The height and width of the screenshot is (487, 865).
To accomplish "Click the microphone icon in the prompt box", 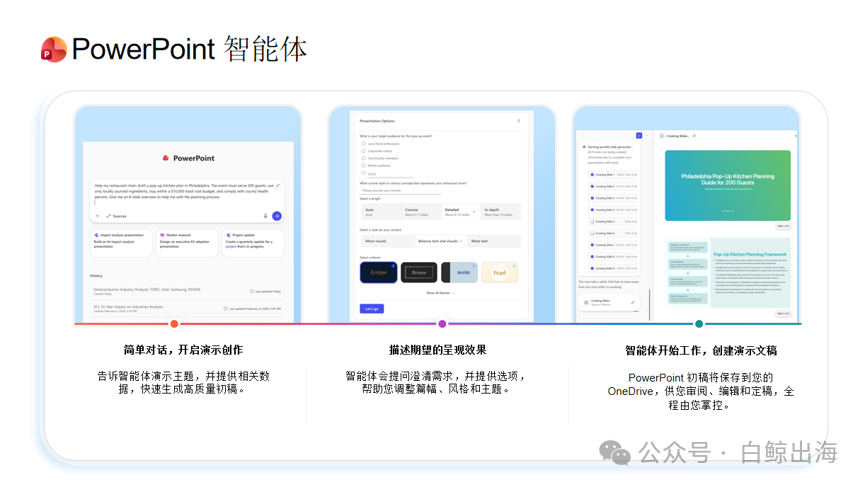I will pyautogui.click(x=265, y=216).
